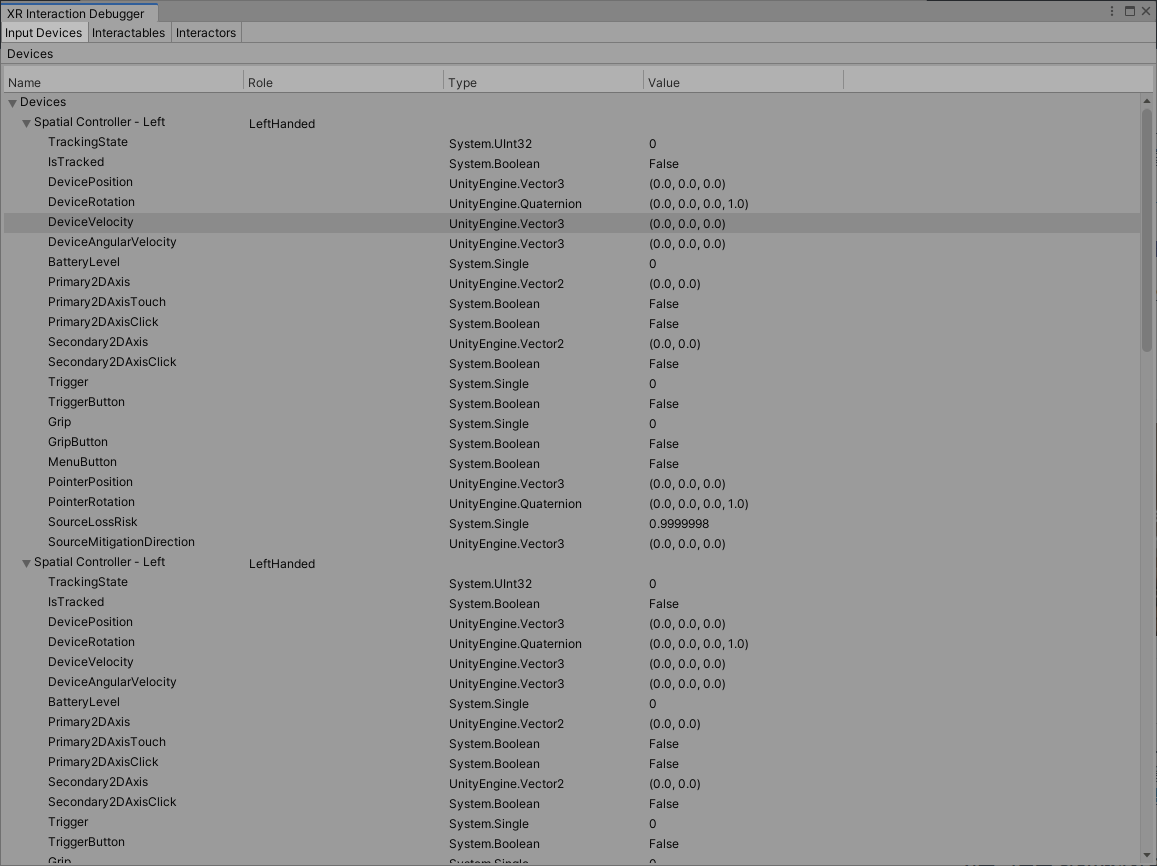Select DeviceVelocity under the second Spatial Controller
This screenshot has height=866, width=1161.
[572, 663]
